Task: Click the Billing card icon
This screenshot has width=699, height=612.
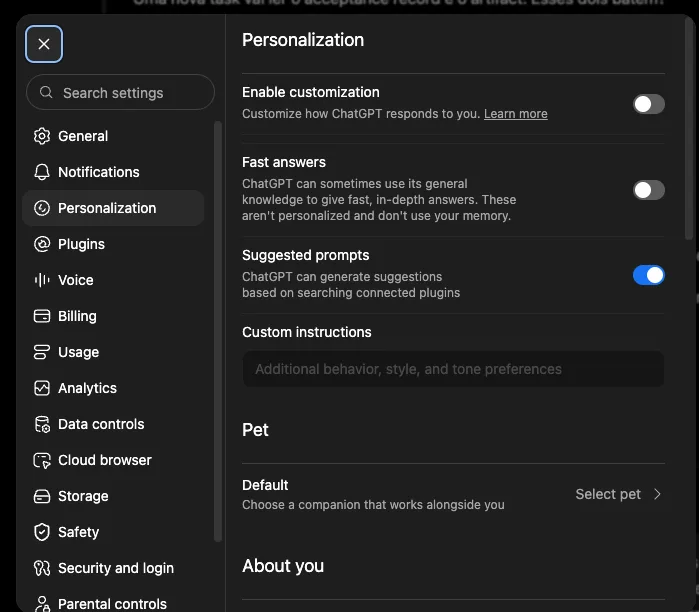Action: coord(42,316)
